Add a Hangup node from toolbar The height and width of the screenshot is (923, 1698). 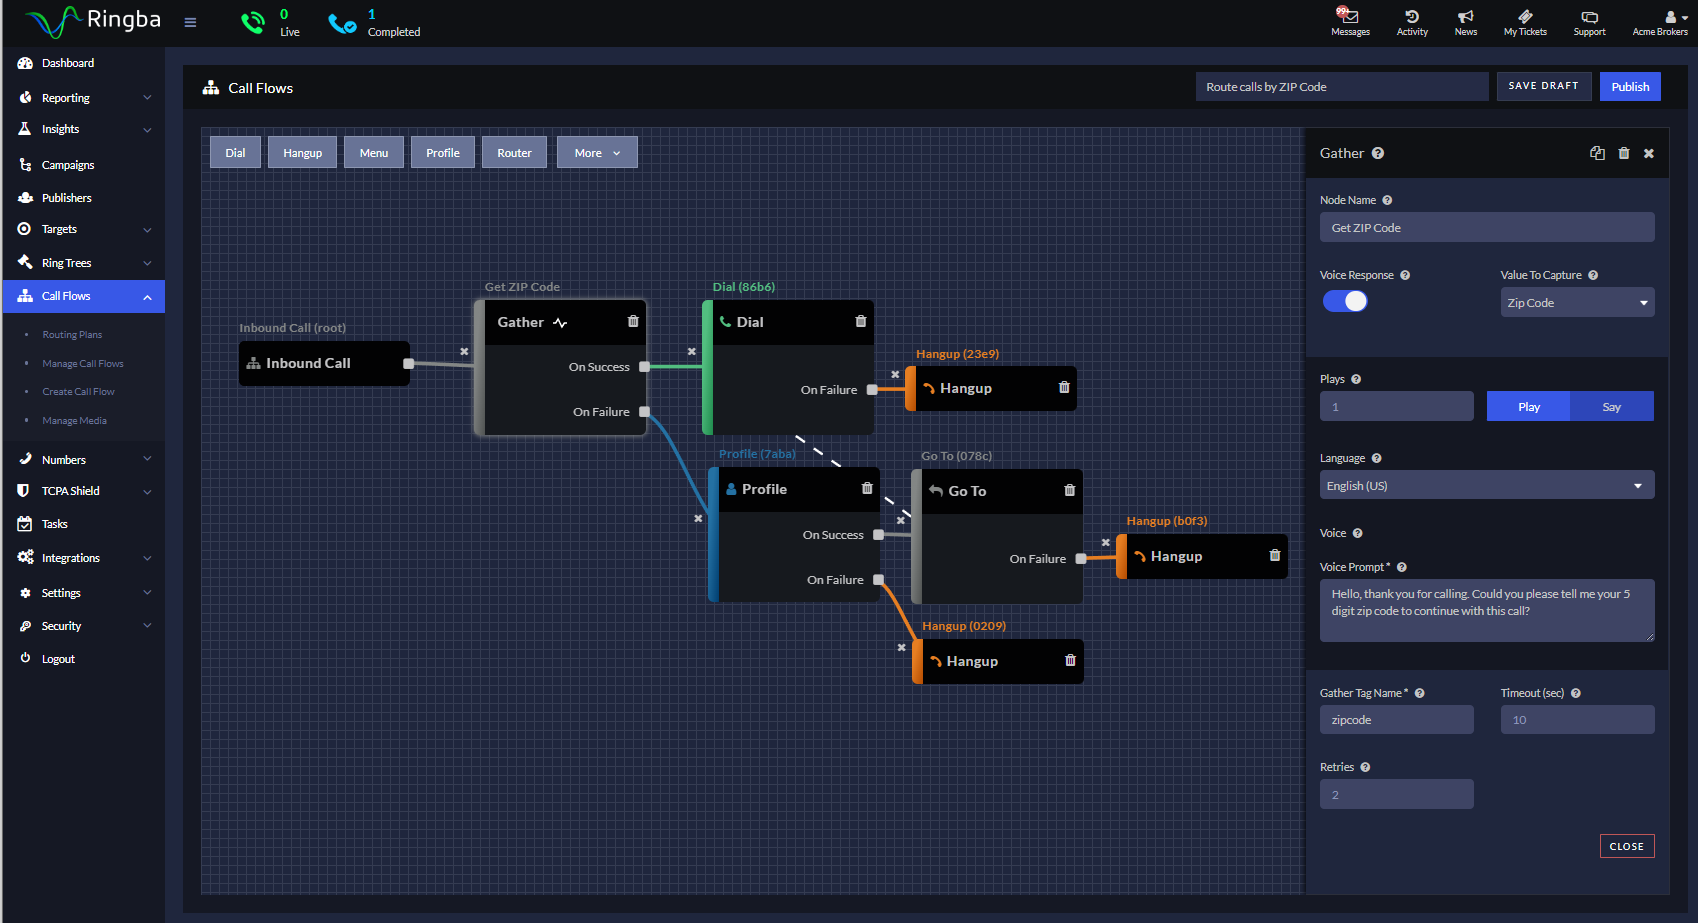[x=302, y=152]
